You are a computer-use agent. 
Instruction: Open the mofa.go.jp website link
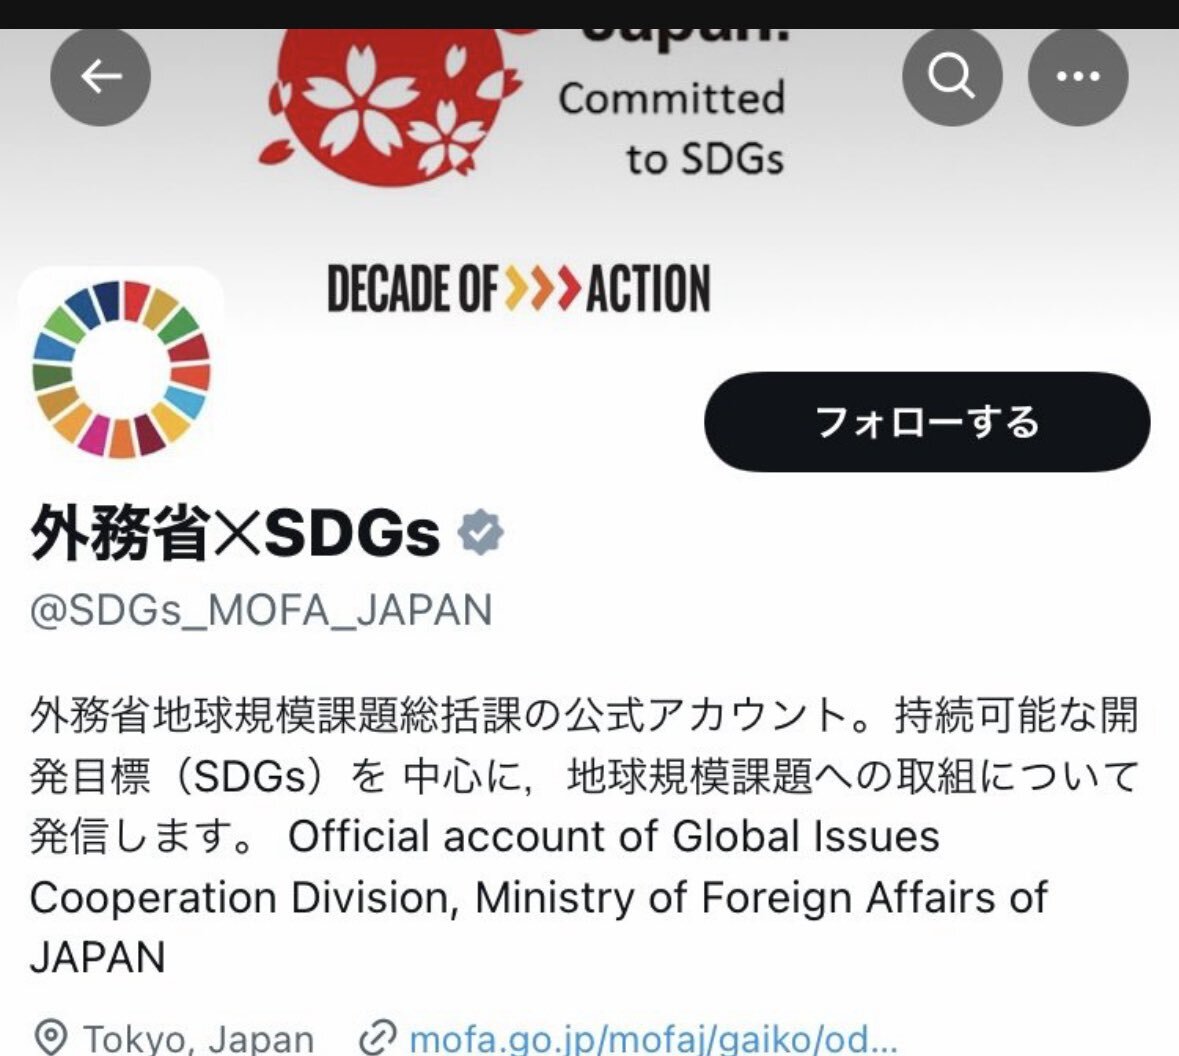click(x=653, y=1039)
